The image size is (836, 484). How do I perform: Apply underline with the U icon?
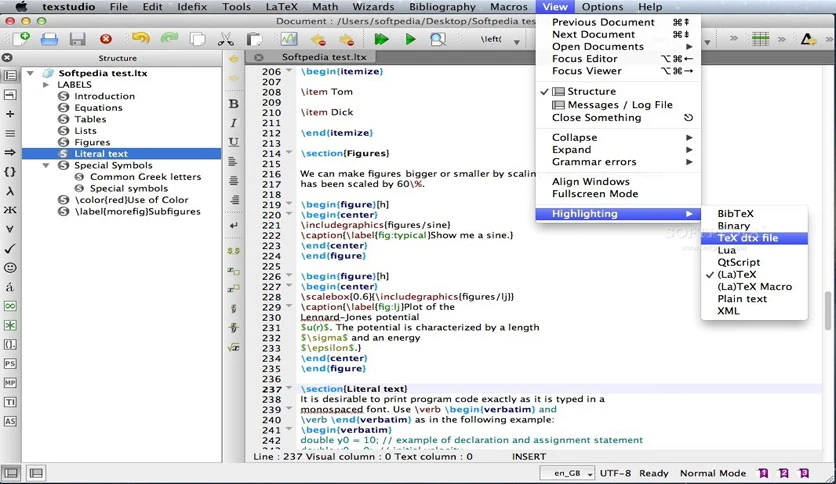pos(234,142)
